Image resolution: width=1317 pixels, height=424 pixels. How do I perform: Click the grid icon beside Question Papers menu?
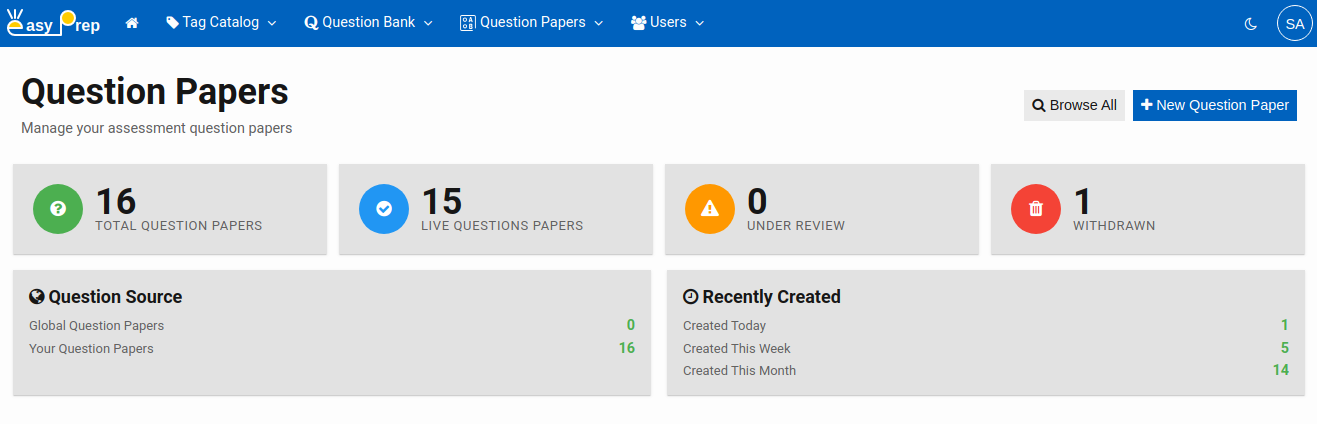pos(467,23)
